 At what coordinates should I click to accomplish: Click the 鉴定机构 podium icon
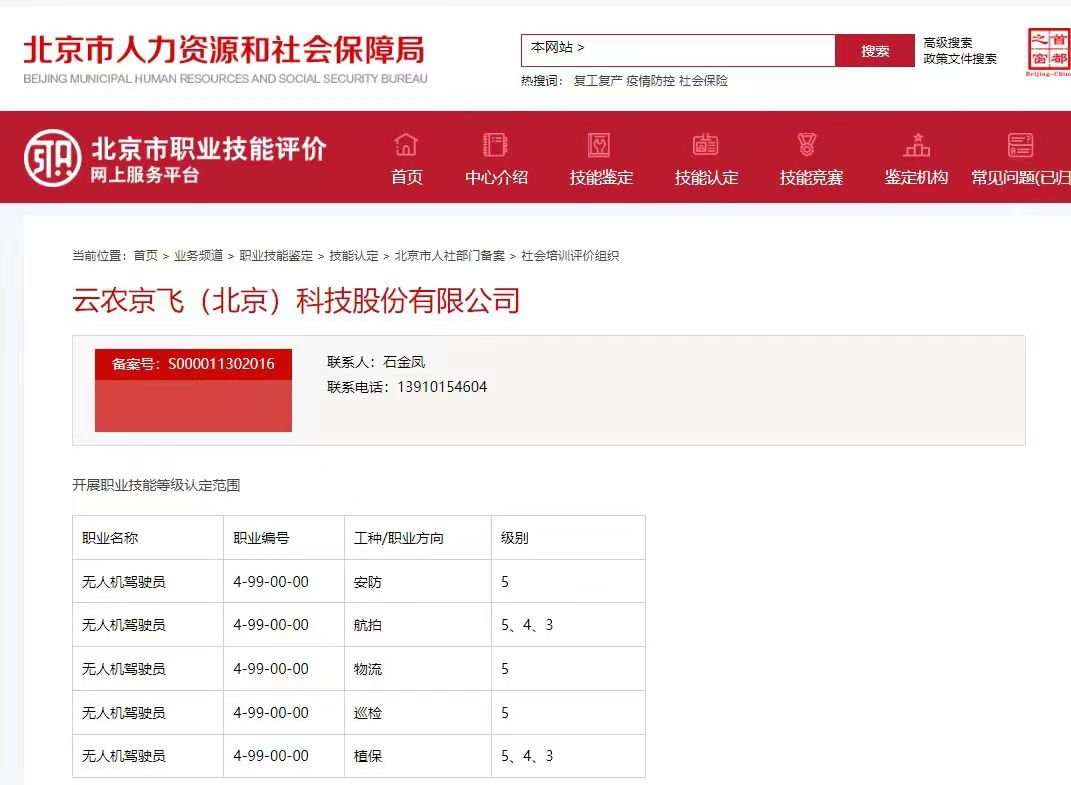pos(915,145)
